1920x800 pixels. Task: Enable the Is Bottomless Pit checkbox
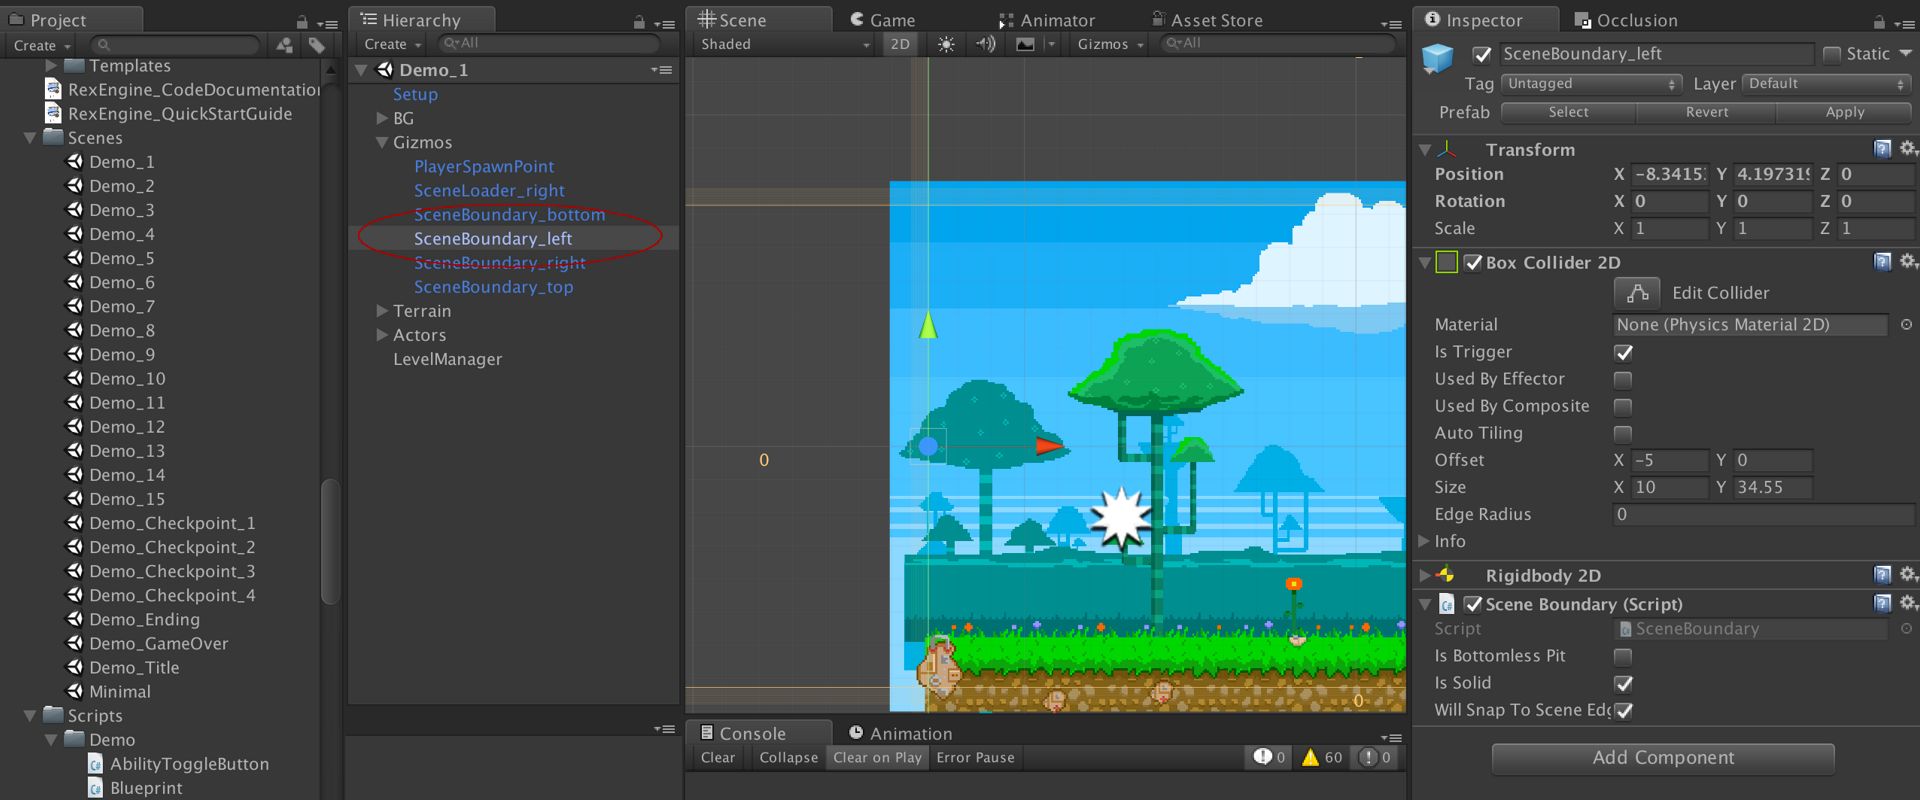pyautogui.click(x=1623, y=656)
